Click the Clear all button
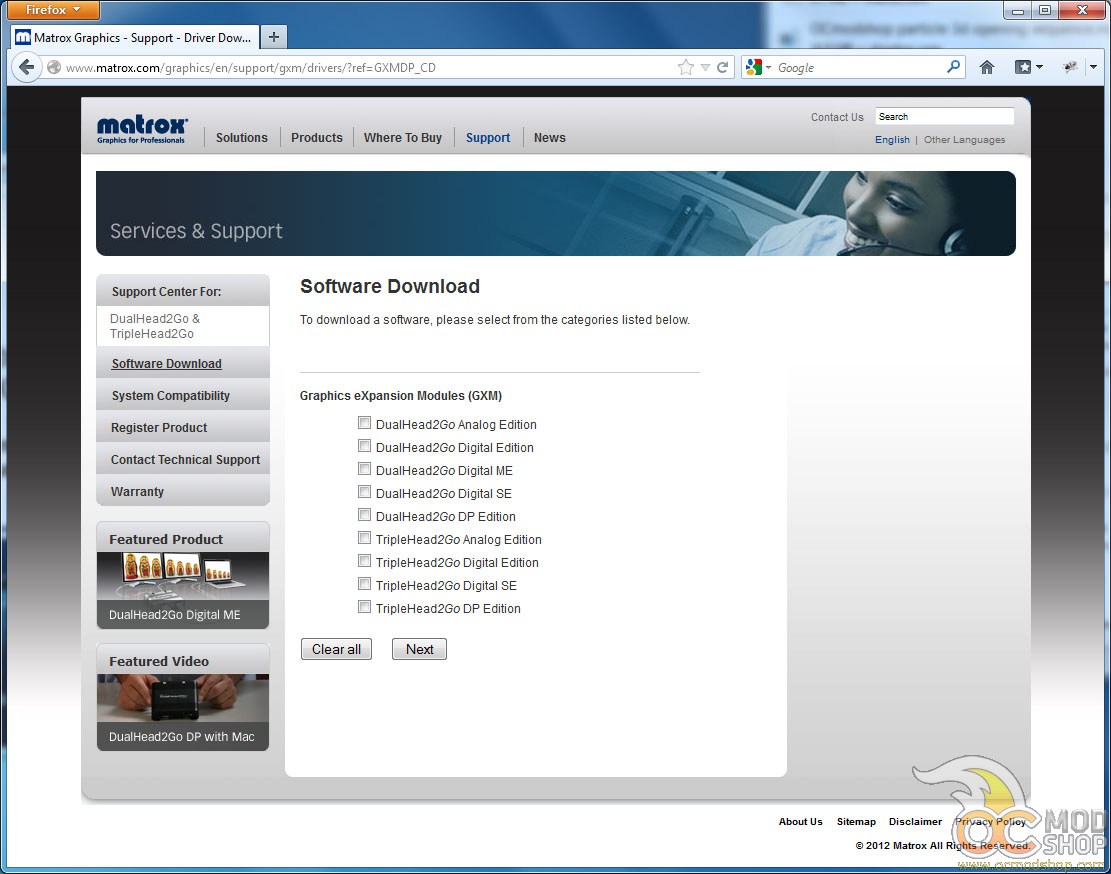This screenshot has width=1111, height=874. pos(337,649)
